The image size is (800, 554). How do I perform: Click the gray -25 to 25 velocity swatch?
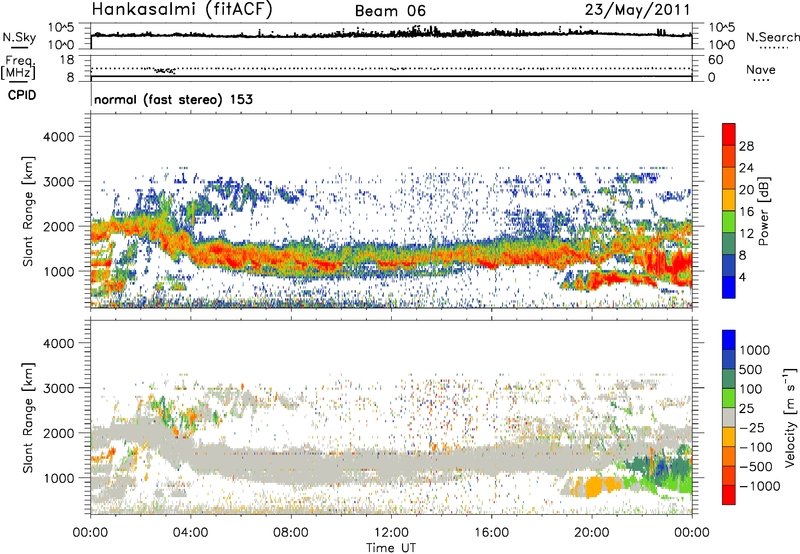pyautogui.click(x=729, y=417)
